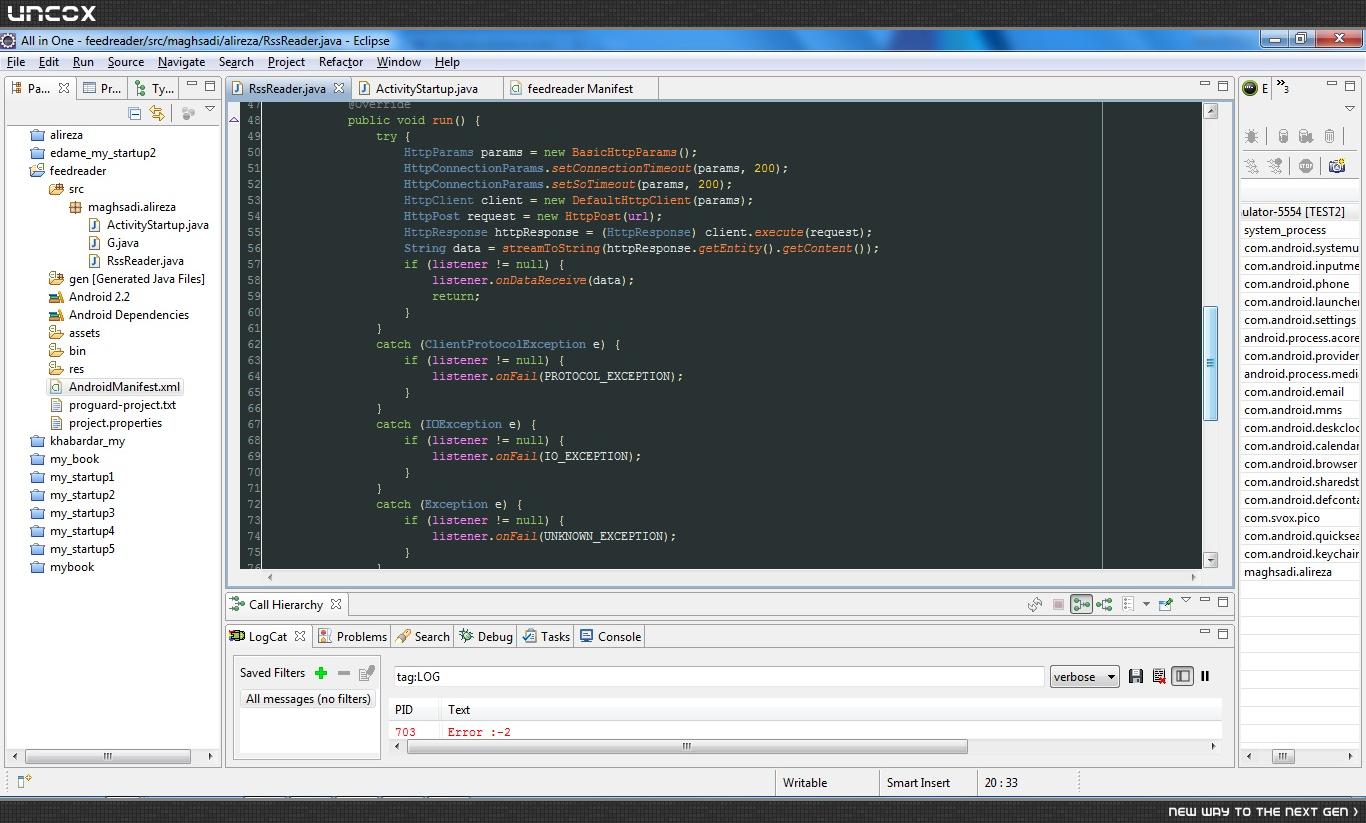
Task: Open the Refactor menu
Action: coord(341,62)
